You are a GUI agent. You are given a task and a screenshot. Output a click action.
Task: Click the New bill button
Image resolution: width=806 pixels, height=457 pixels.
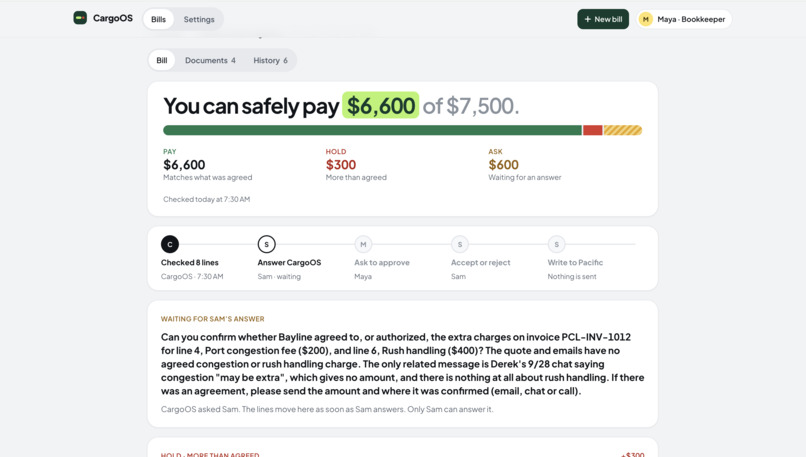coord(603,19)
